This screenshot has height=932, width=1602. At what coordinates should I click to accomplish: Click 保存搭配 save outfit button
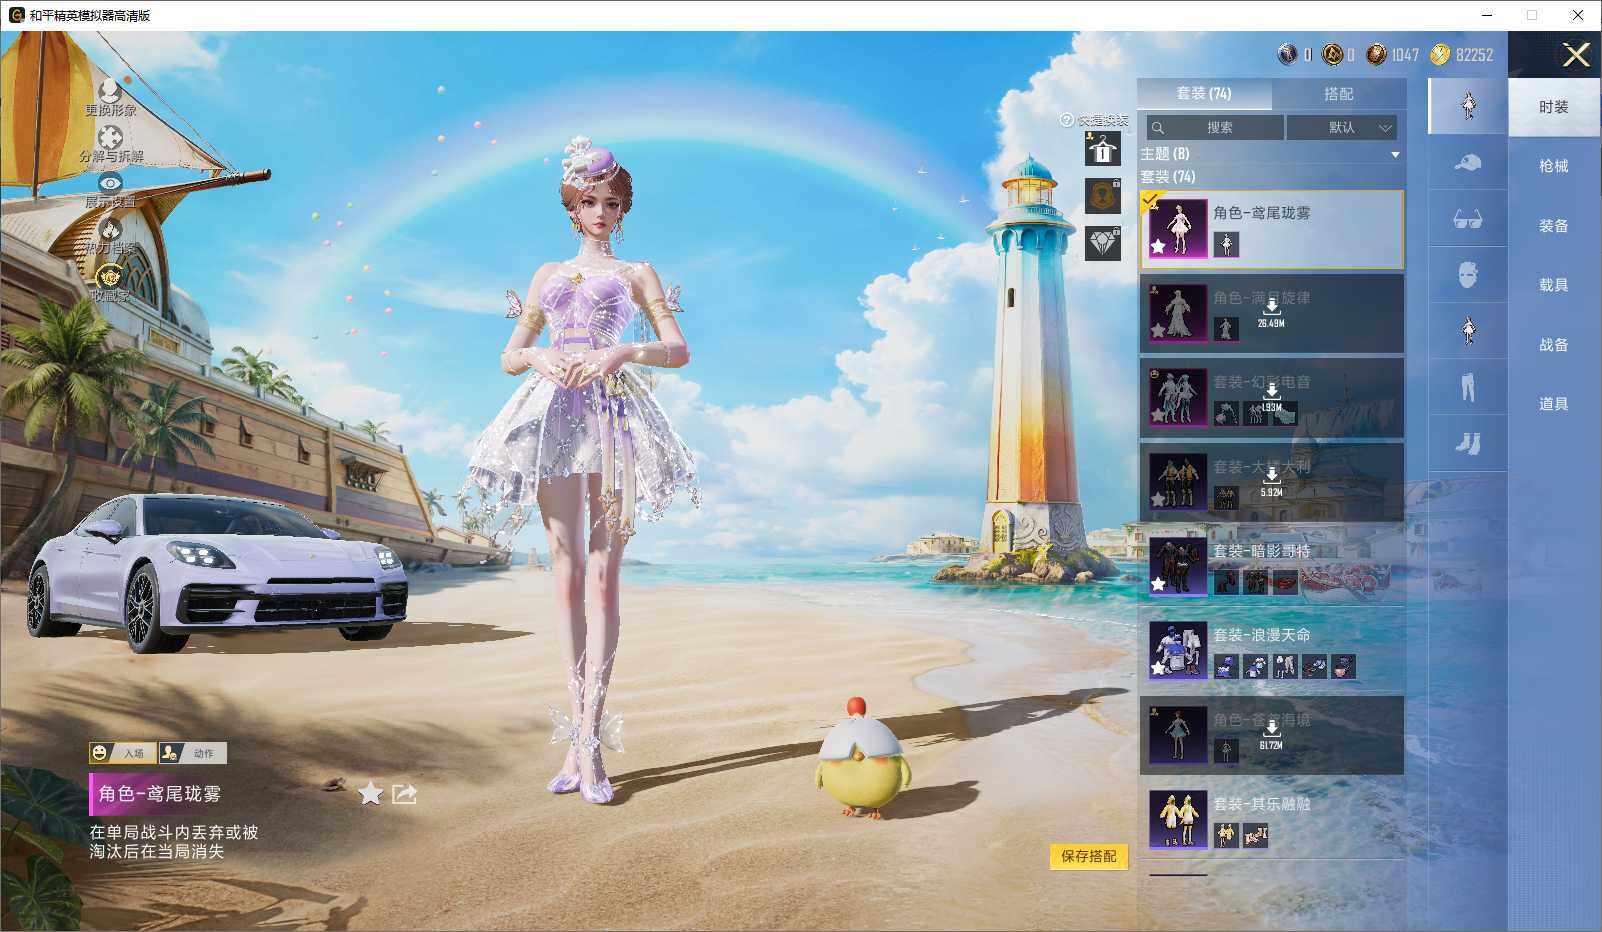click(x=1089, y=856)
